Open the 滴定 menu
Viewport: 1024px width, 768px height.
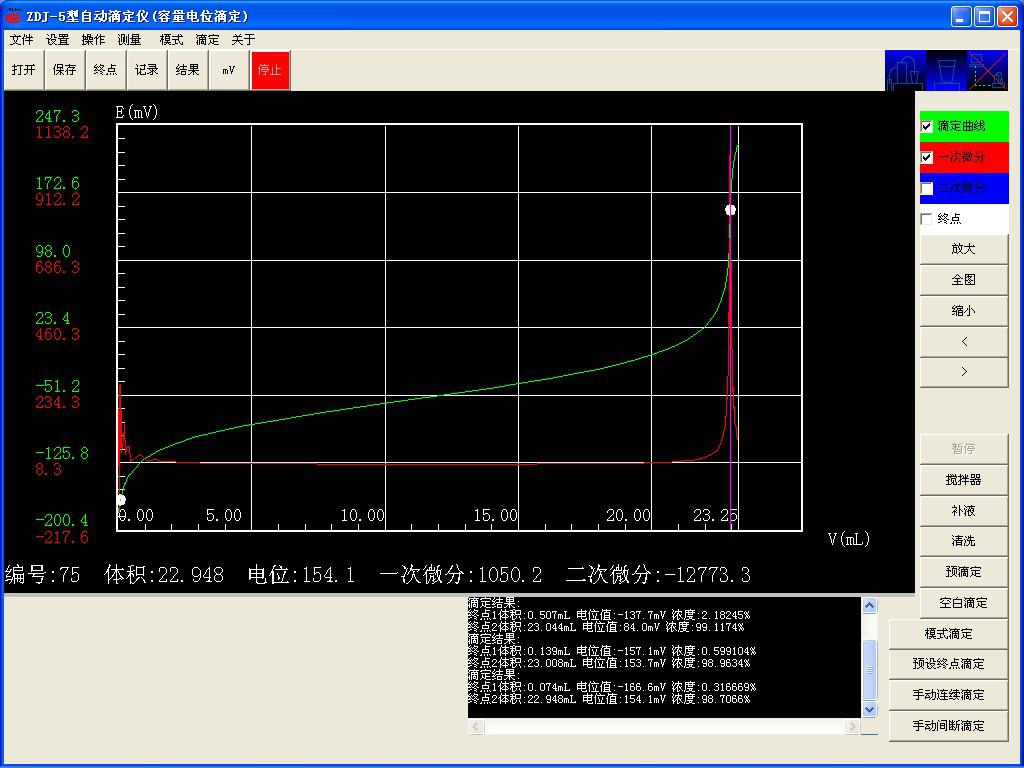point(207,40)
